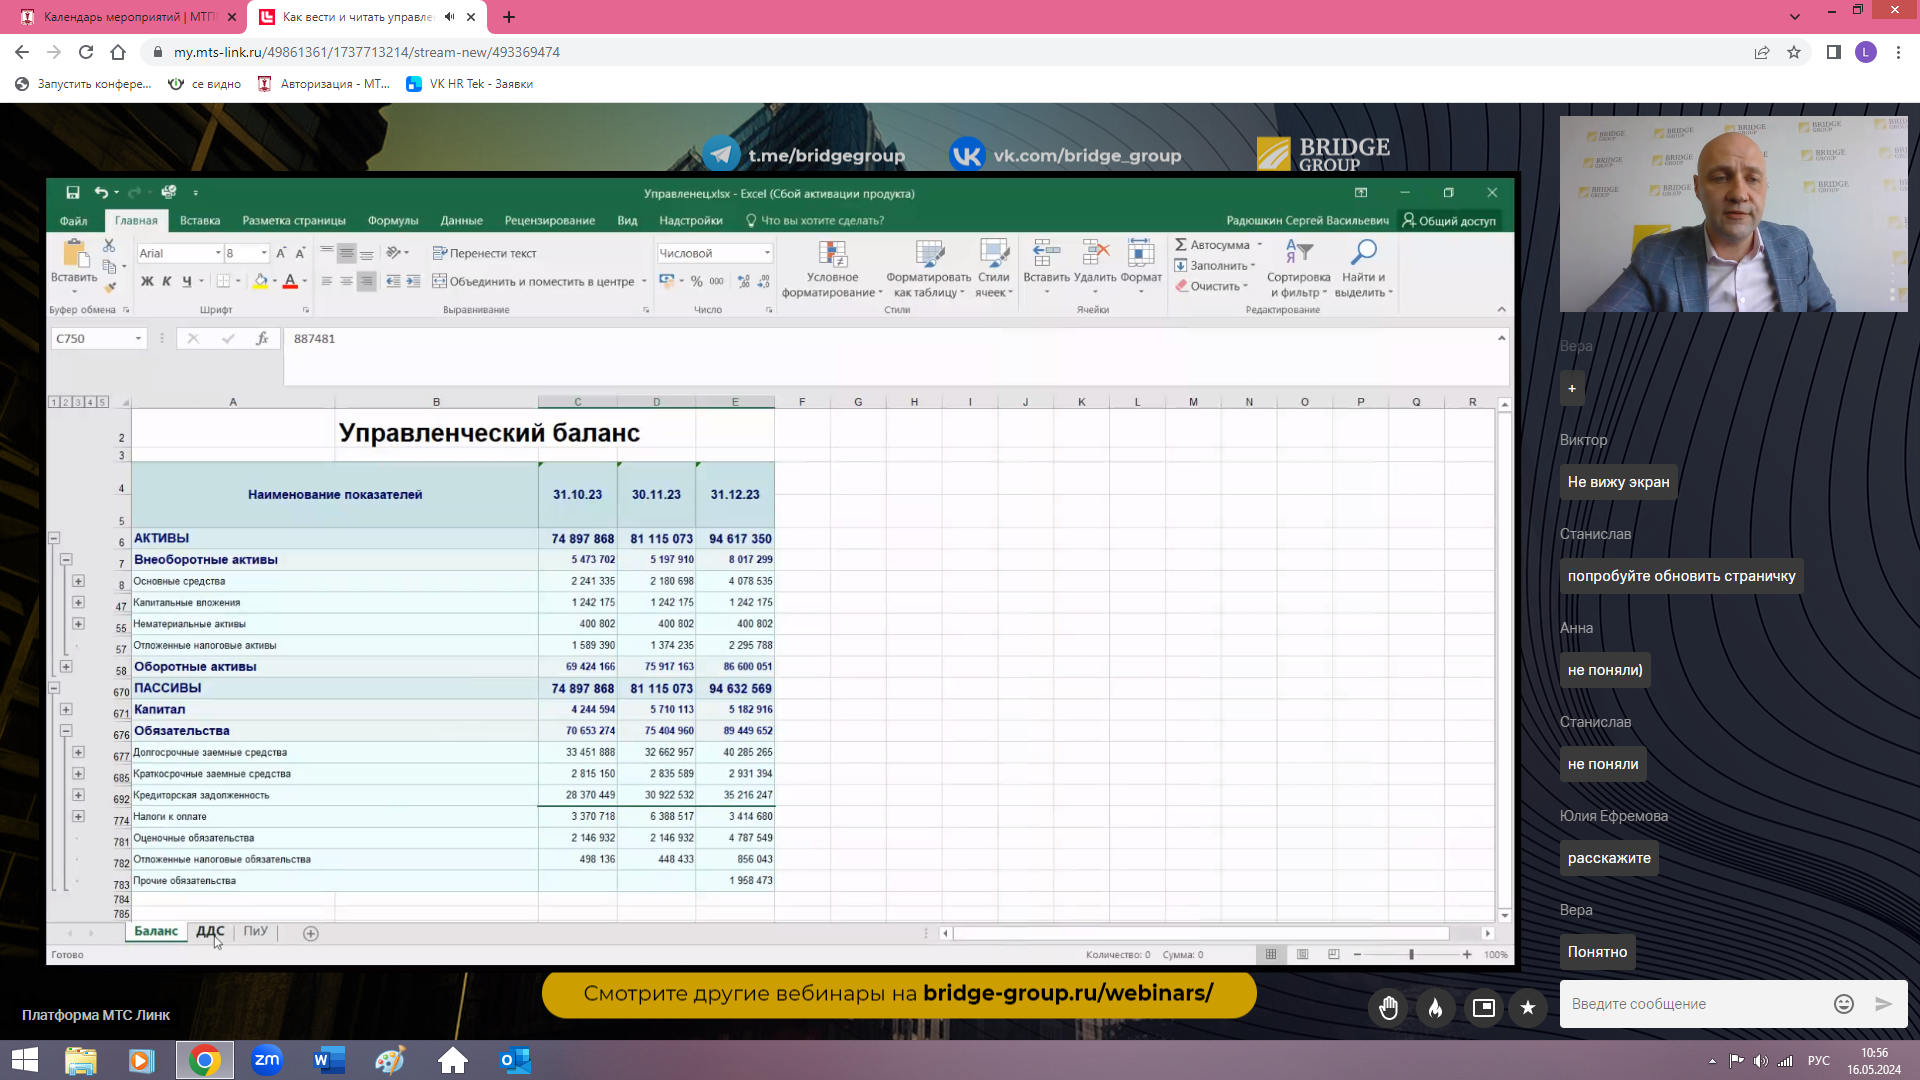Open the Авторизация - МТ bookmark
This screenshot has height=1080, width=1920.
[x=324, y=84]
